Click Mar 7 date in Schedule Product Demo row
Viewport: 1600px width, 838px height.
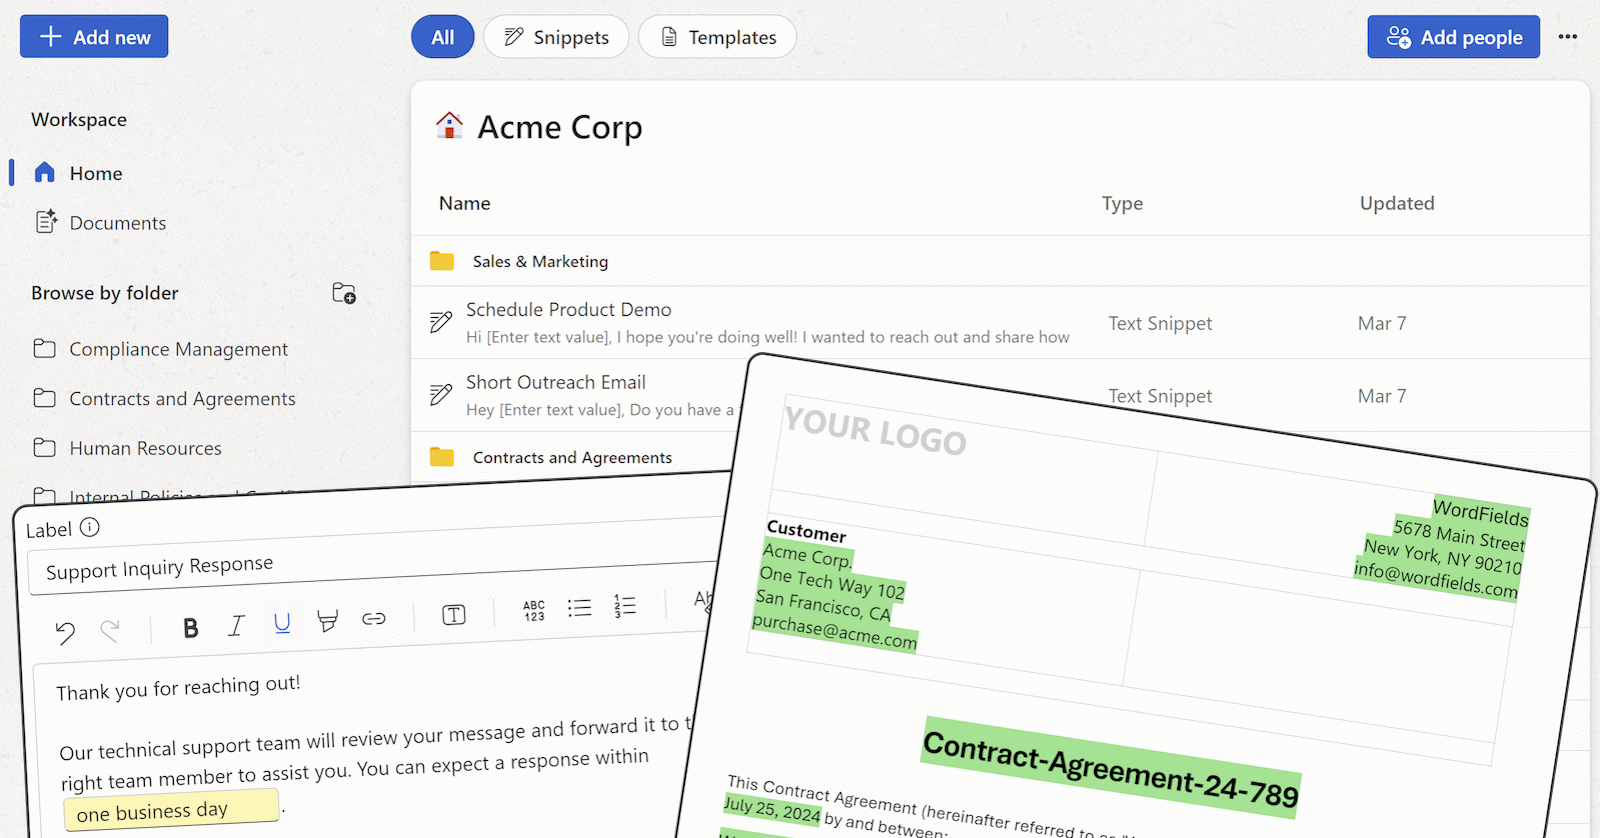click(x=1382, y=323)
